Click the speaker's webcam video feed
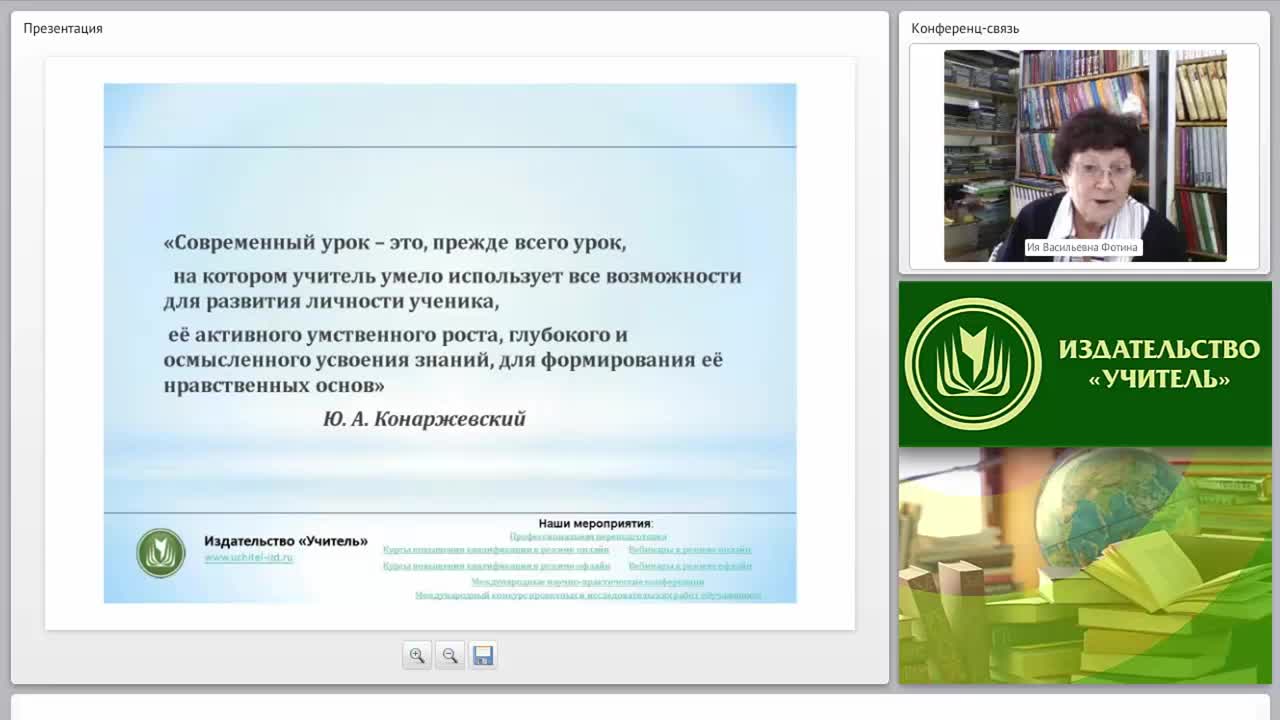Viewport: 1280px width, 720px height. 1085,156
